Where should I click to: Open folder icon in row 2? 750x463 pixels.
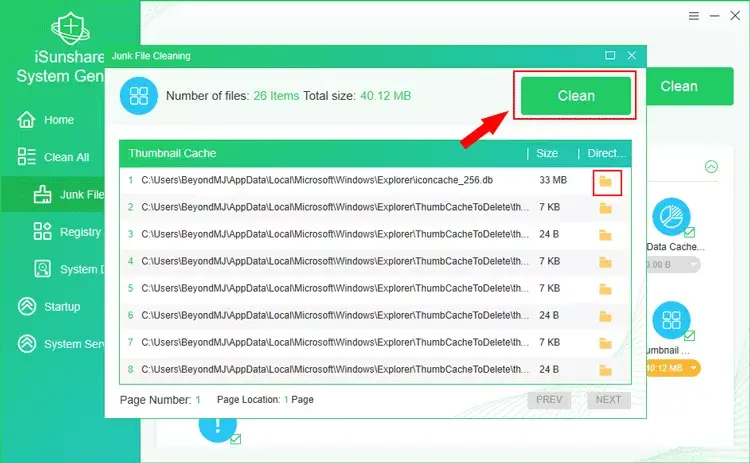coord(606,208)
